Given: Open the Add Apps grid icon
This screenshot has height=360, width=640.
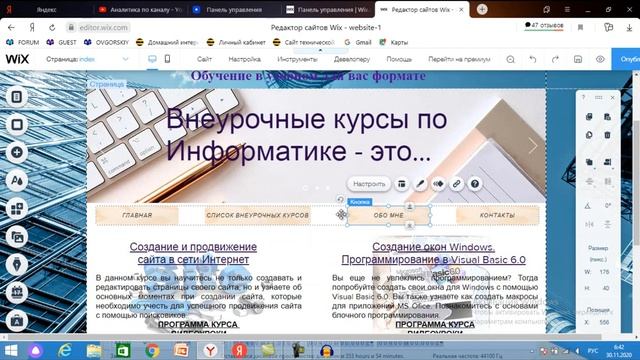Looking at the screenshot, I should click(17, 209).
